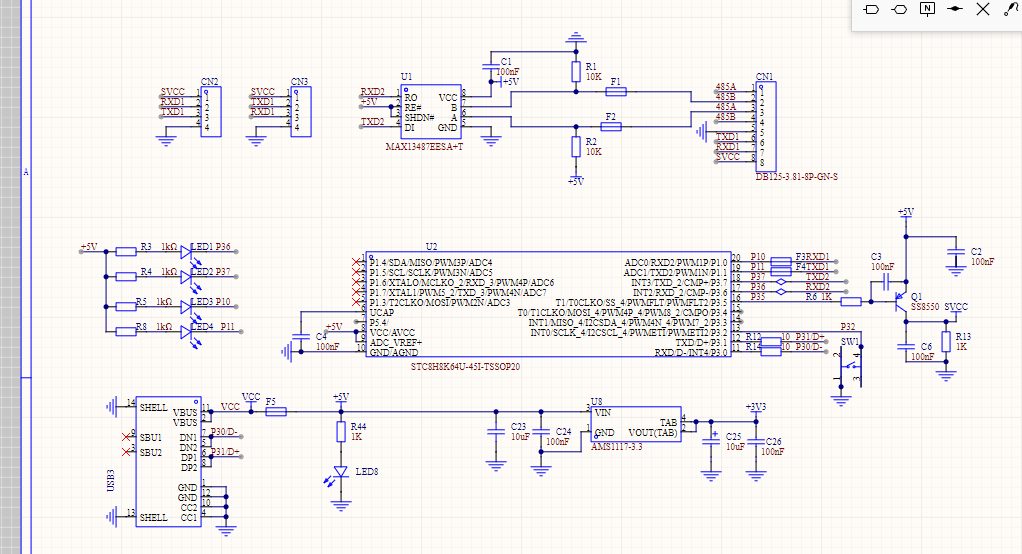Click the USB3 connector component
Screen dimensions: 1022x554
[168, 462]
